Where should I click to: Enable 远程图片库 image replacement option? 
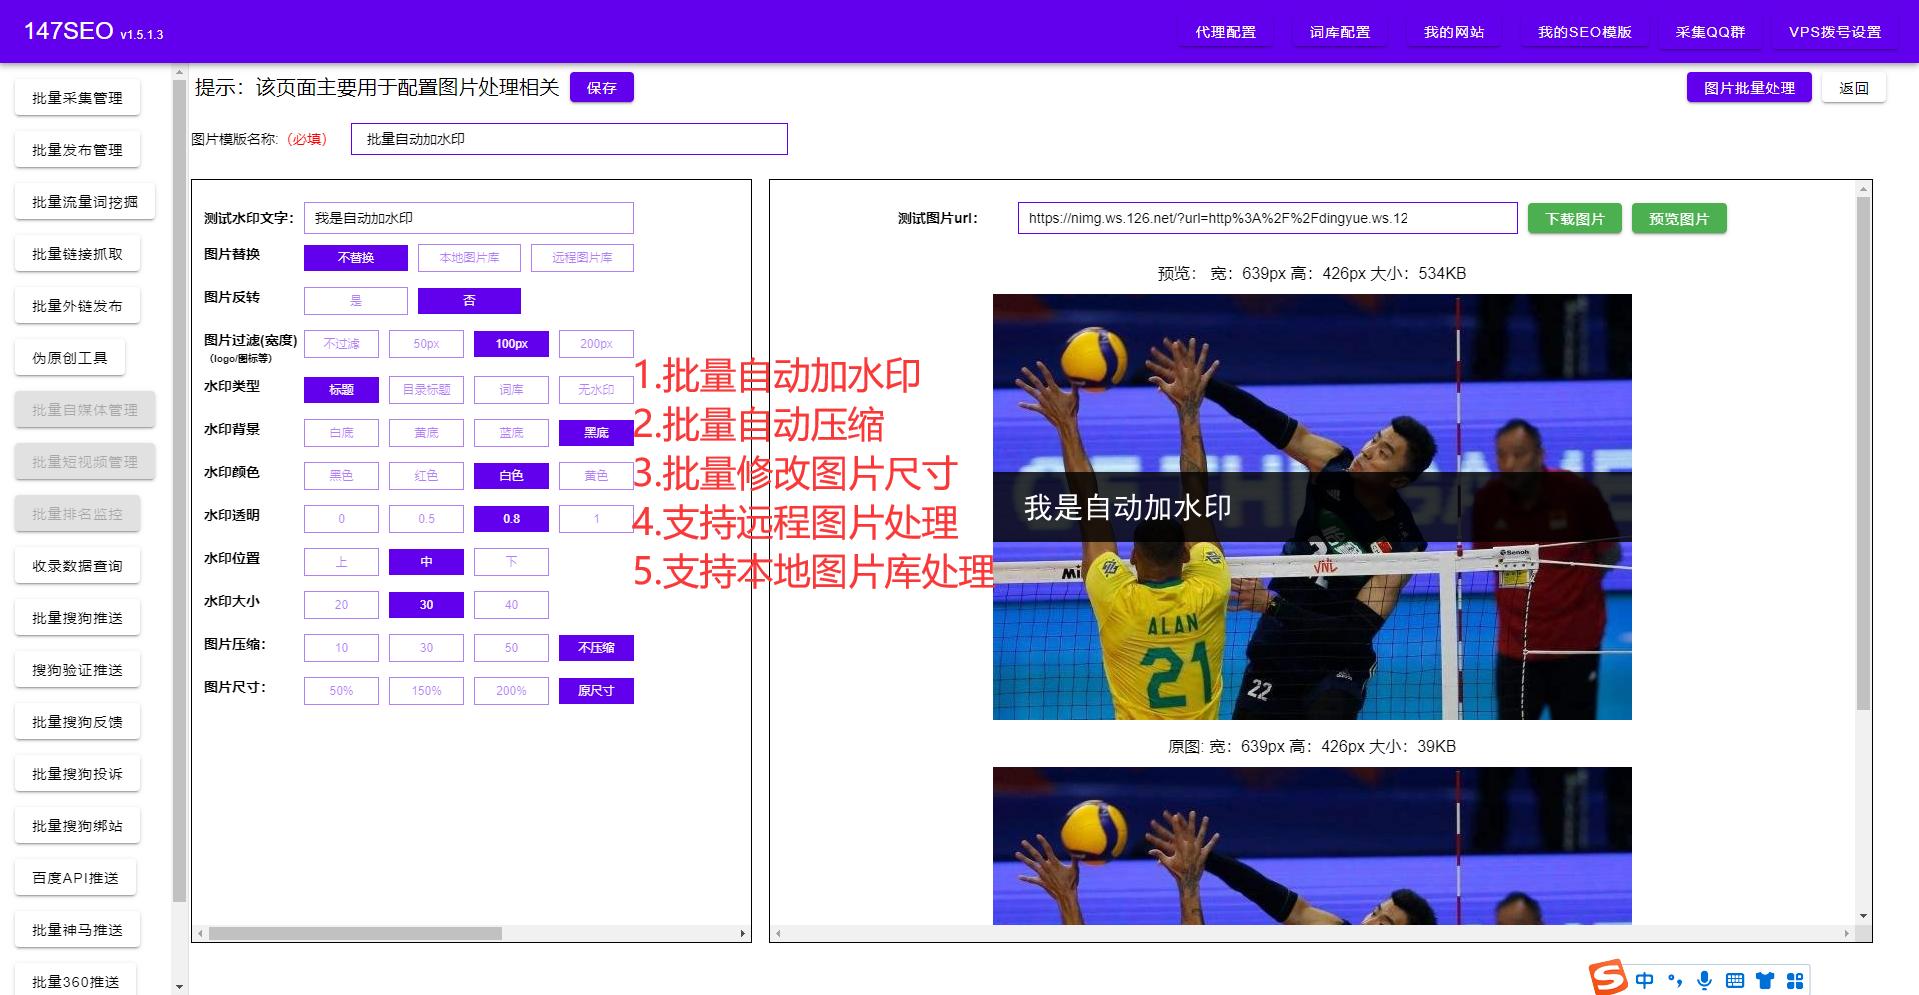tap(581, 257)
